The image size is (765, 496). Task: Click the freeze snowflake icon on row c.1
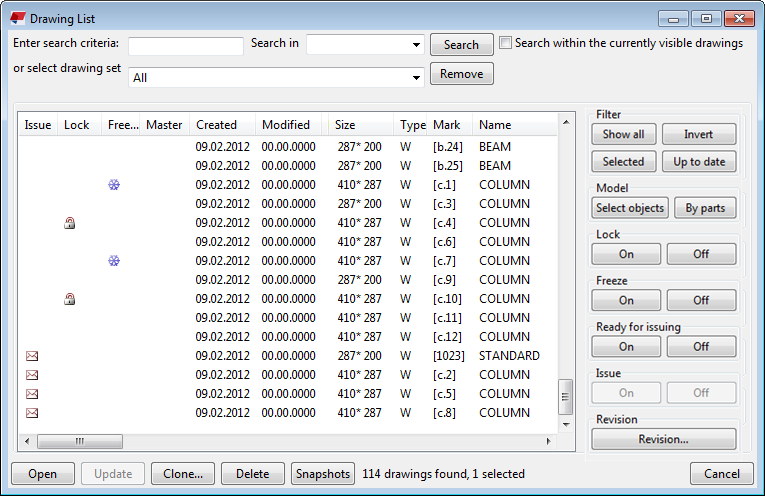[x=114, y=185]
